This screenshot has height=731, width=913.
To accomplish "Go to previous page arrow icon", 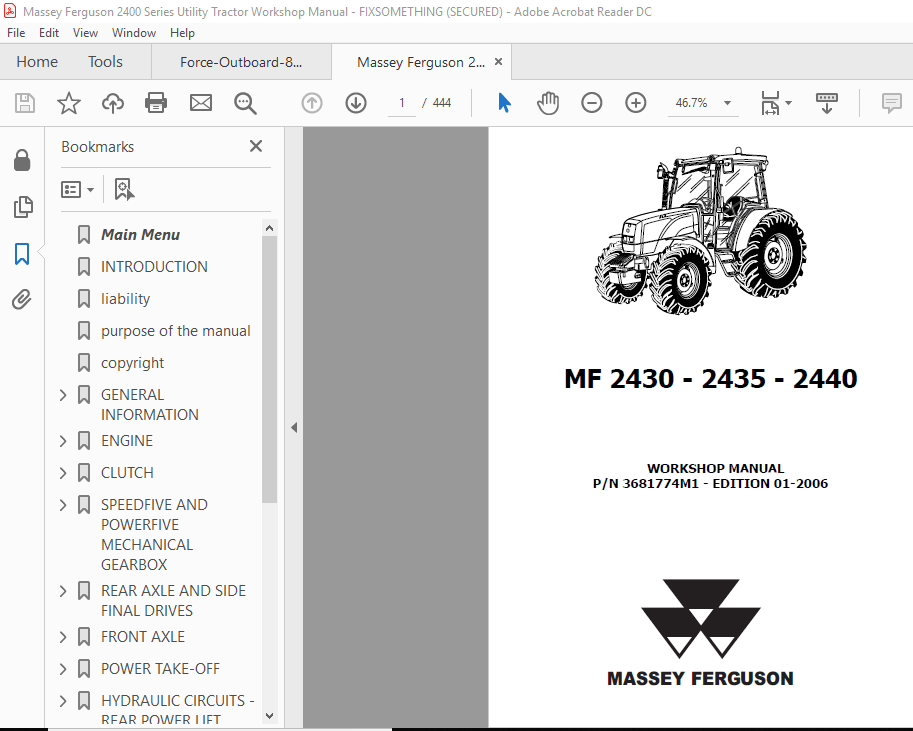I will 312,103.
